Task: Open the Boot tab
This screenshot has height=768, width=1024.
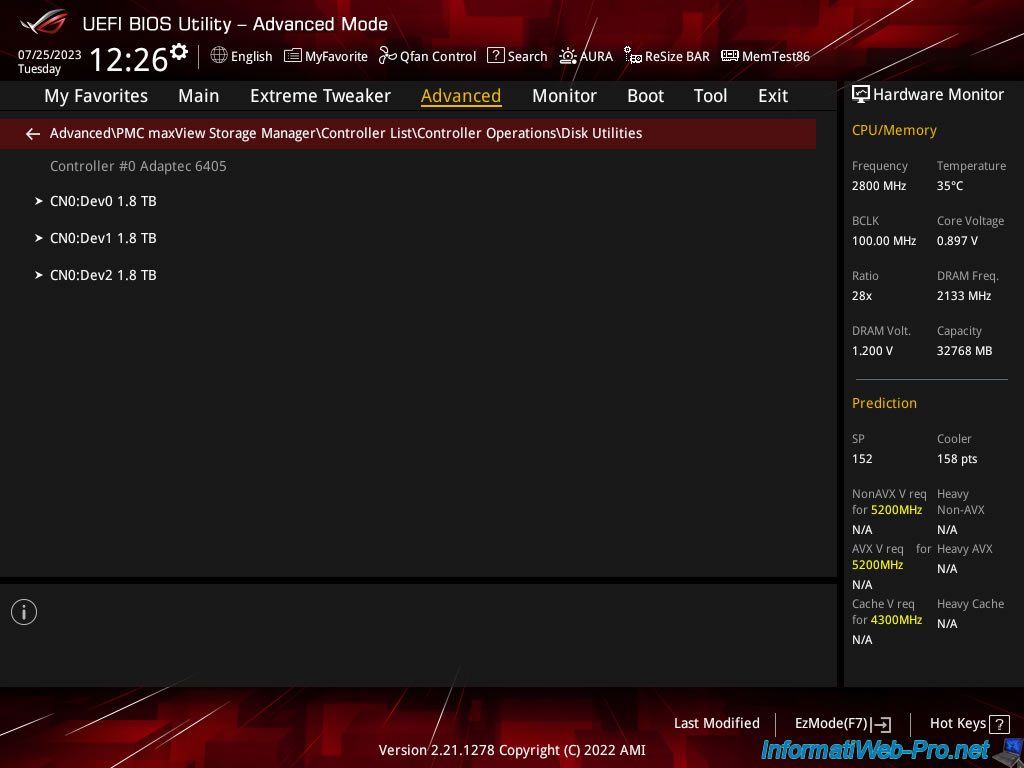Action: click(645, 96)
